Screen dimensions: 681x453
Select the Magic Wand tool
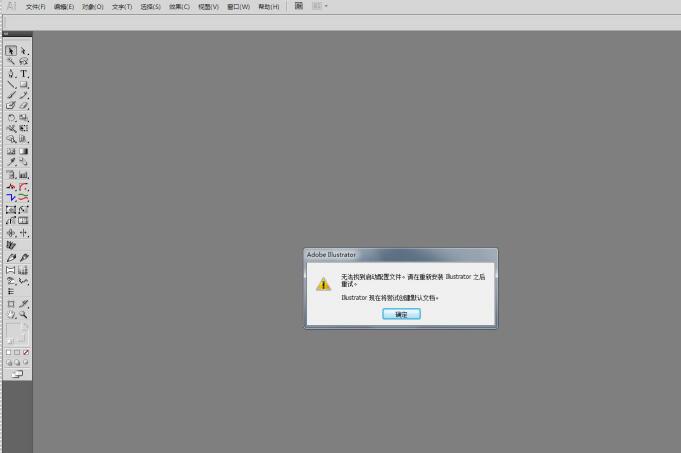(11, 62)
